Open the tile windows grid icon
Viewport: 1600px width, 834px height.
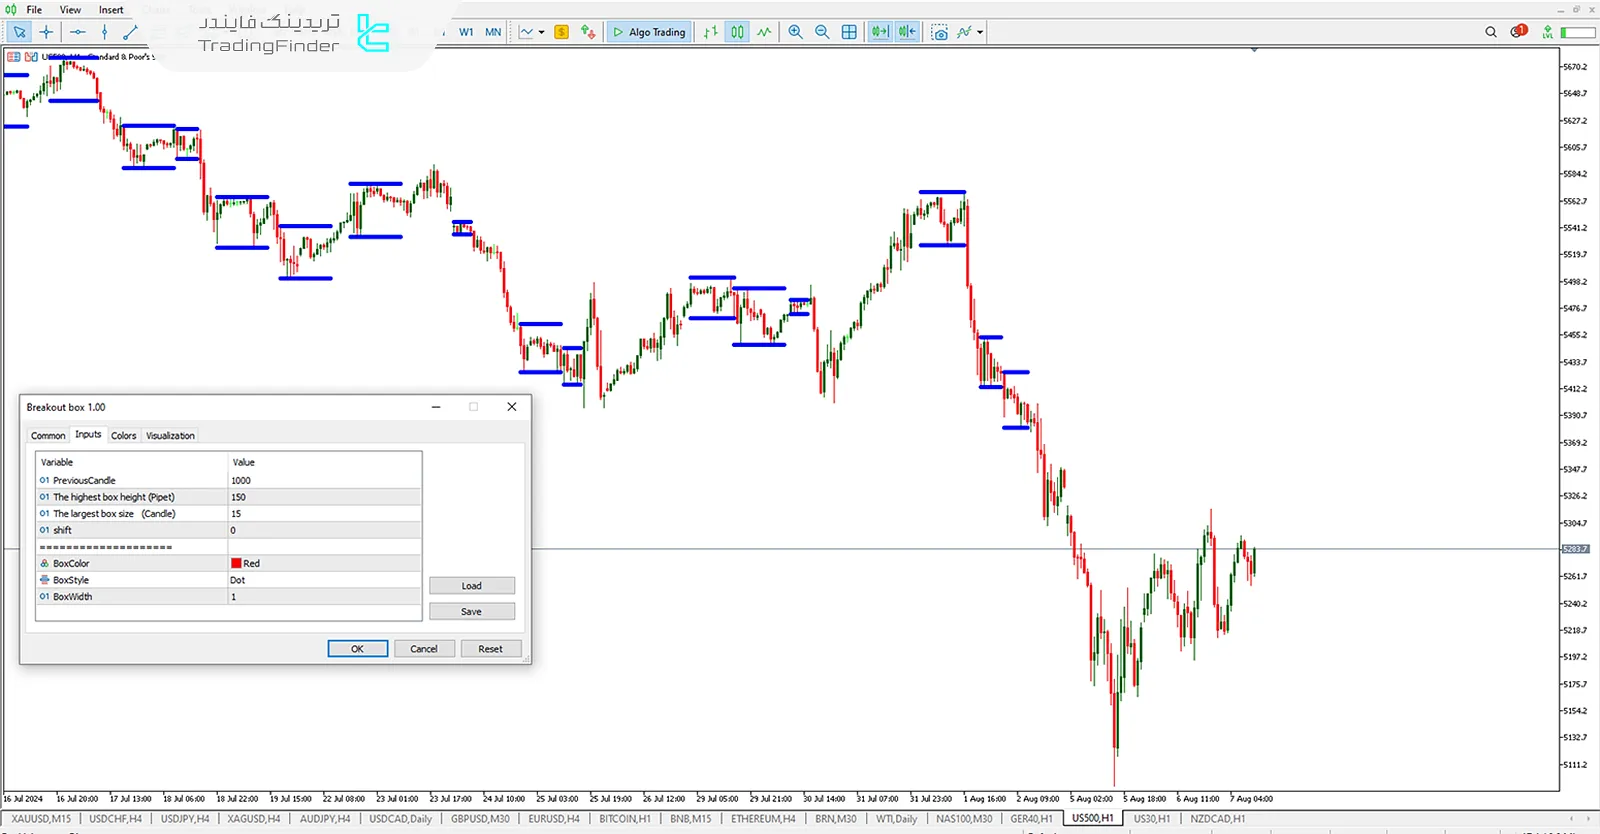coord(849,32)
